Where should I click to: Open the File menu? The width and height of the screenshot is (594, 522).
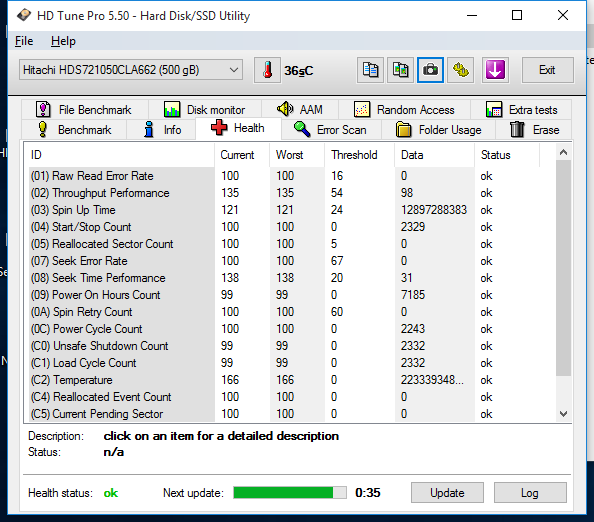24,41
